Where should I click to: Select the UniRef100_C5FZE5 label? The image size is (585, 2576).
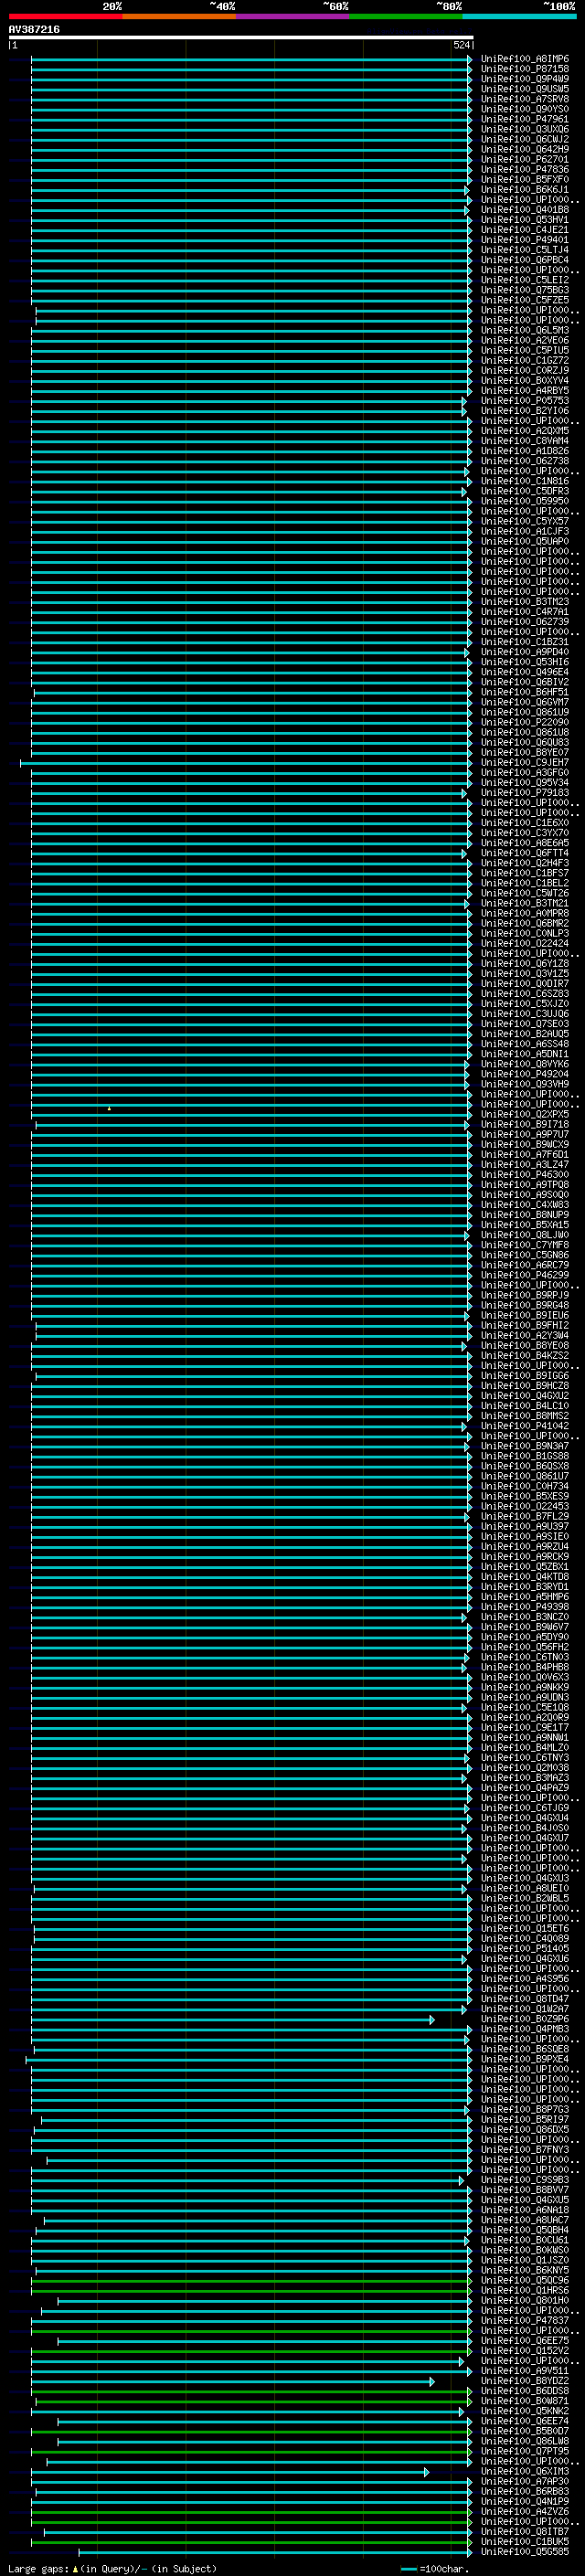[x=524, y=300]
